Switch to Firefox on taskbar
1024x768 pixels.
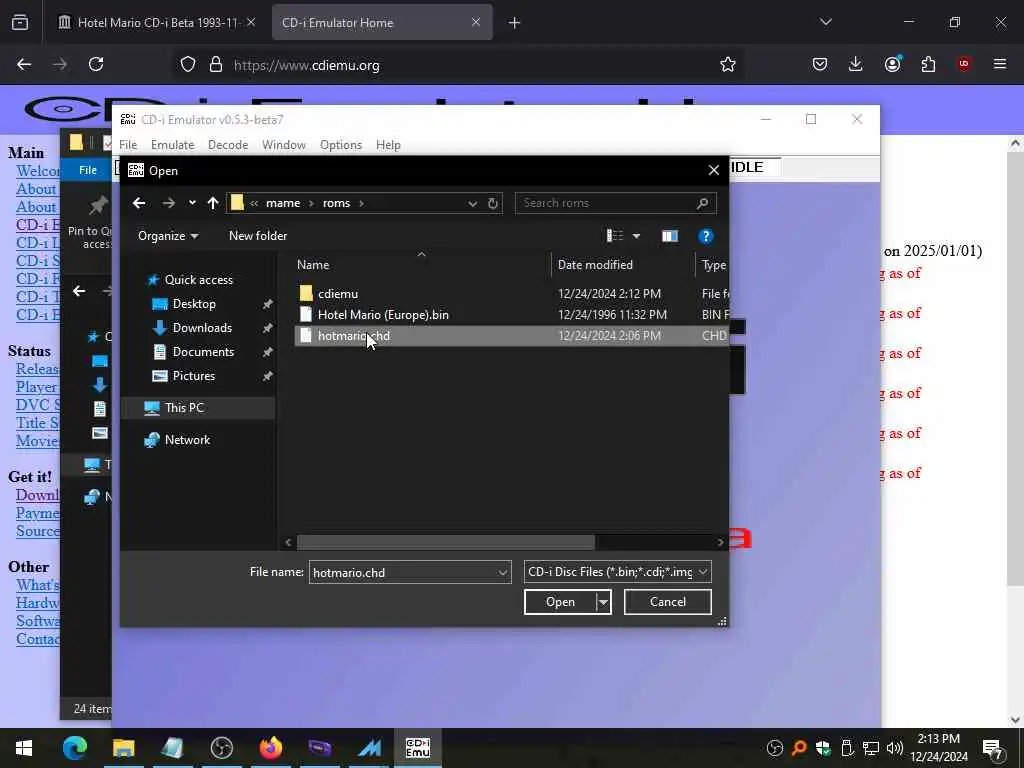tap(270, 748)
